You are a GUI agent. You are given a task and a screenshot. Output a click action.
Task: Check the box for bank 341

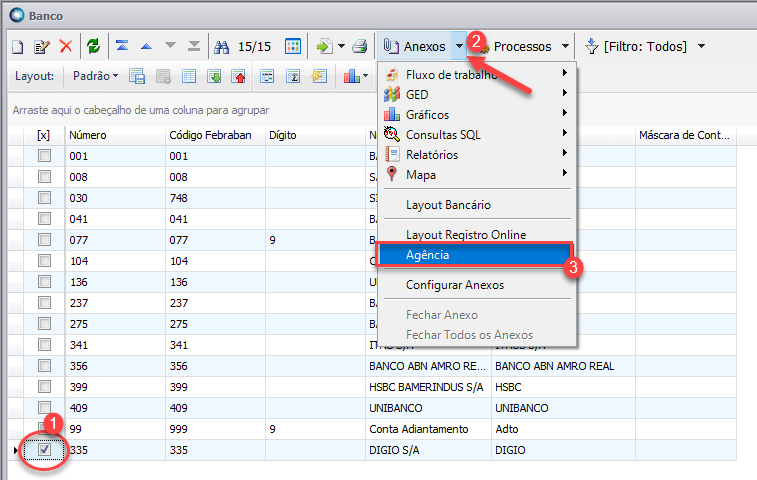(44, 345)
